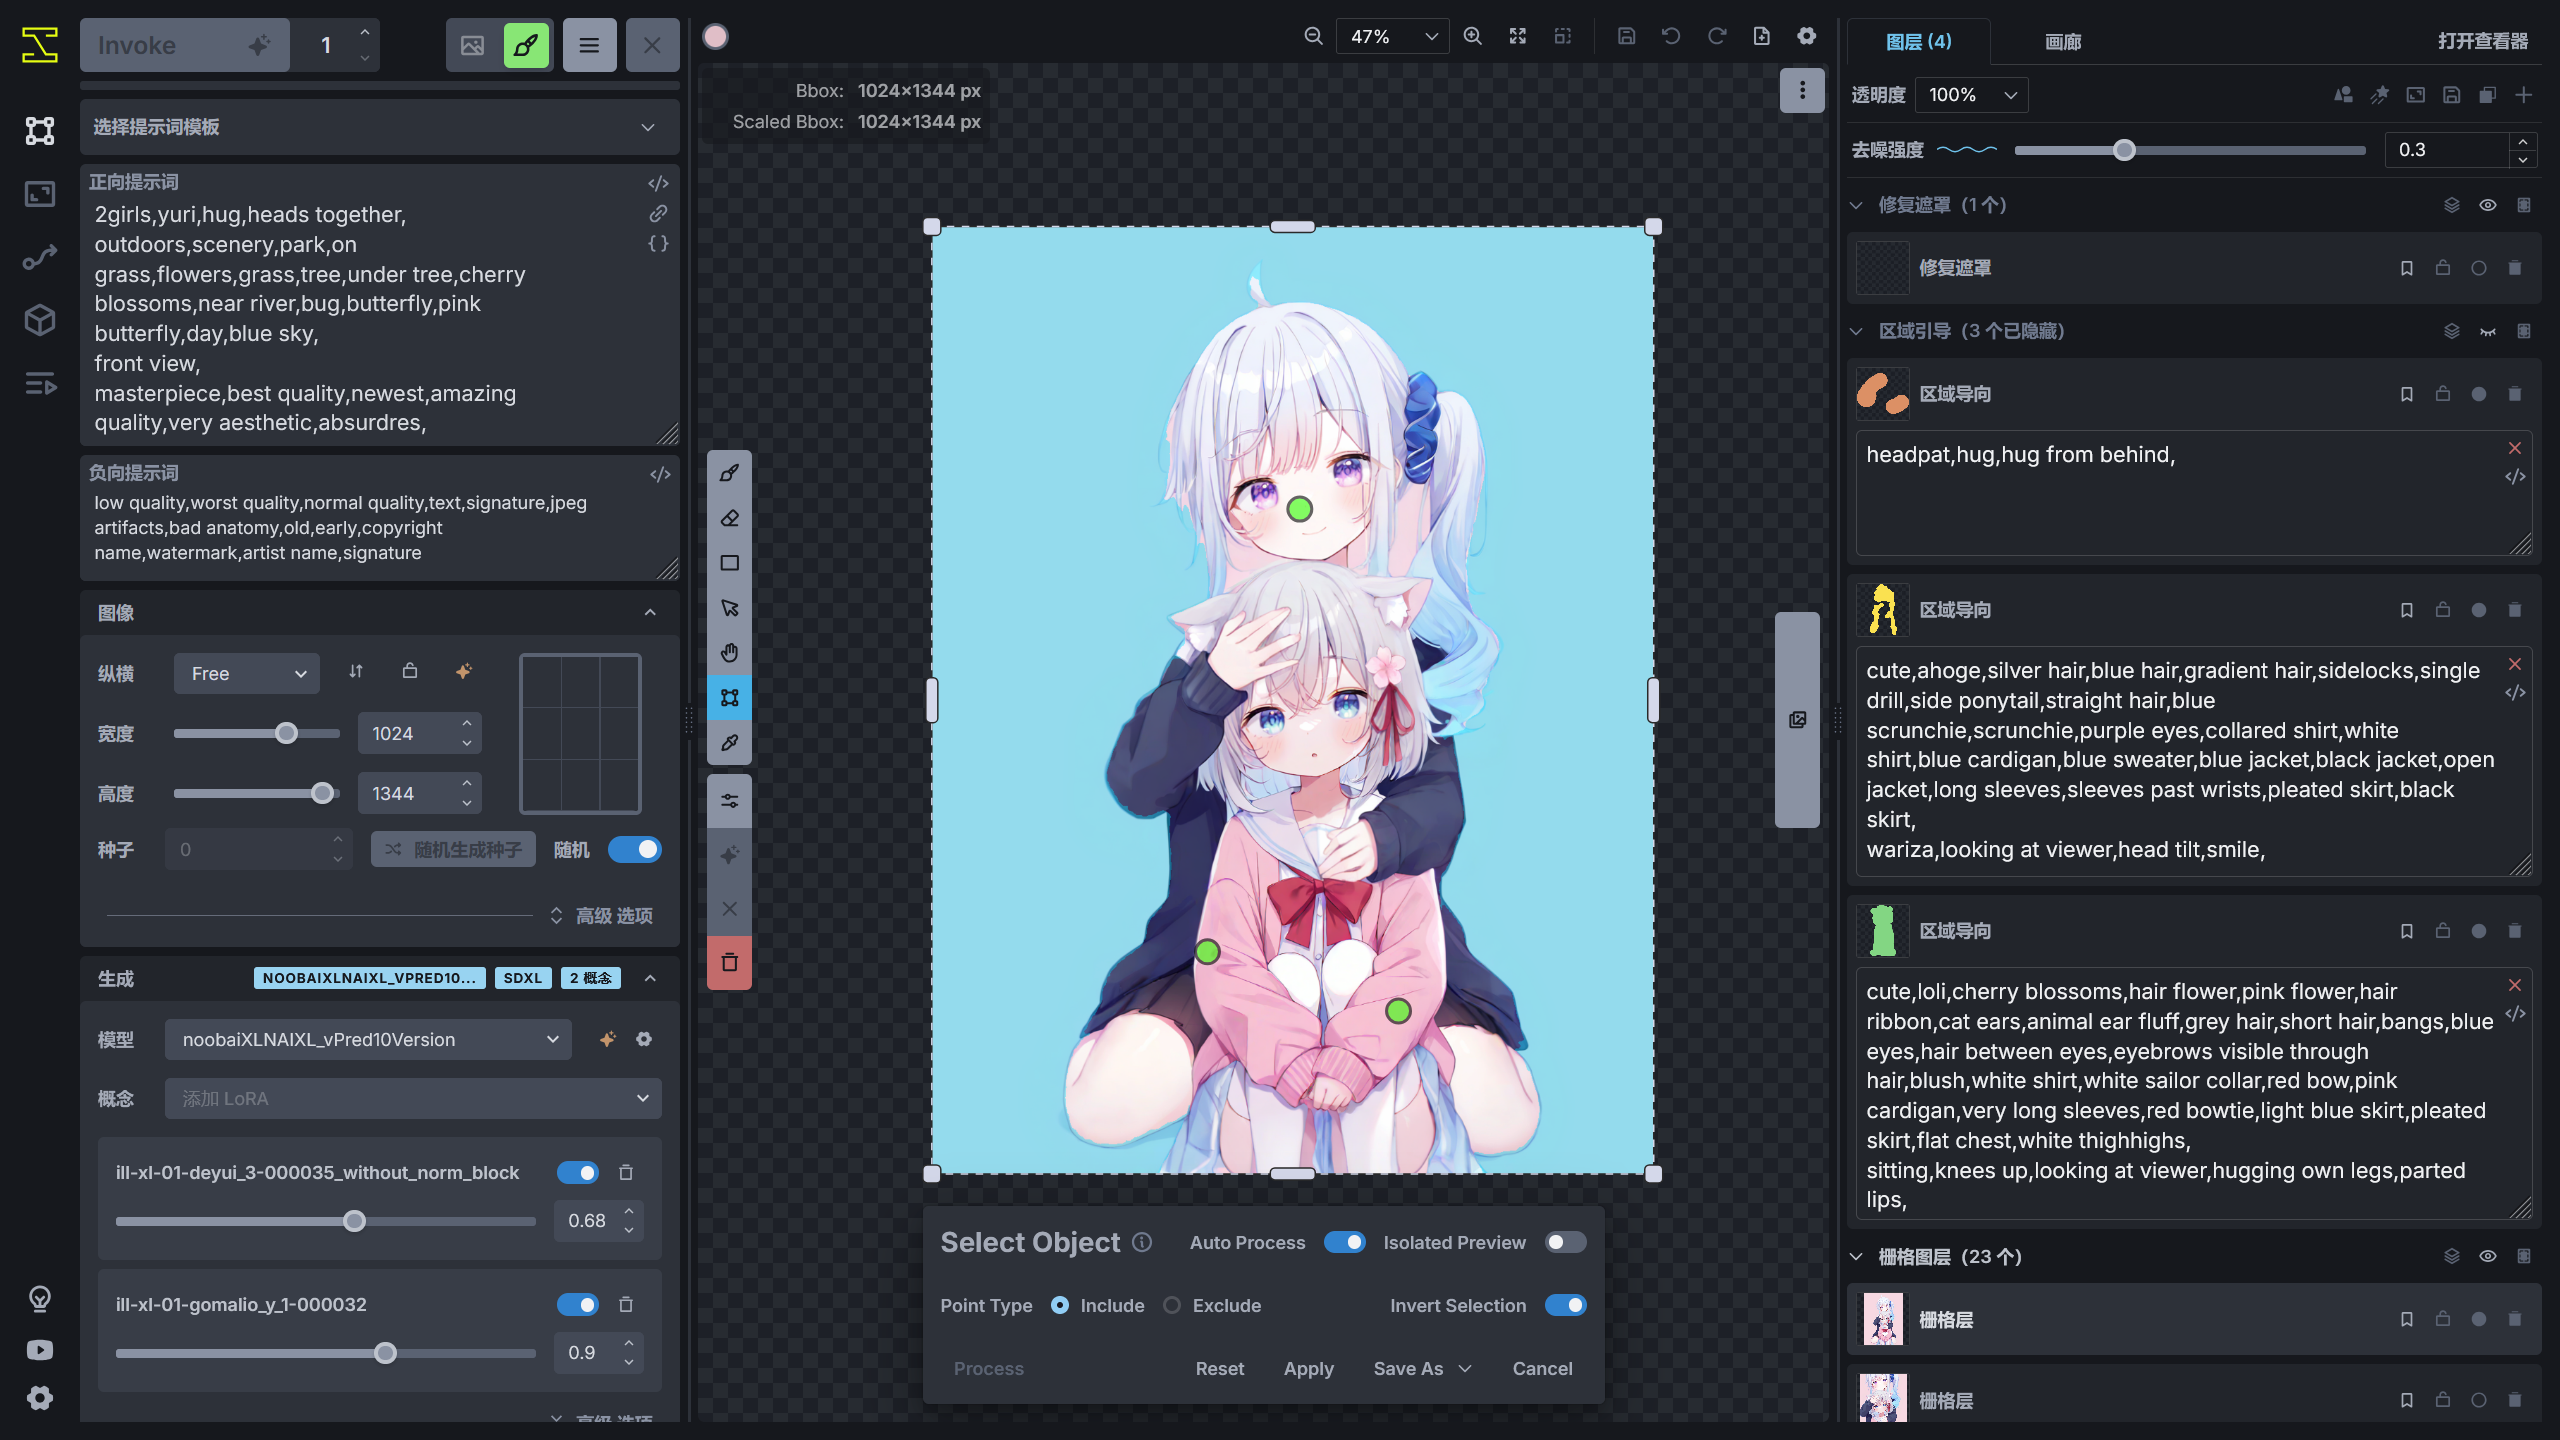Click 打开查看器 to open the viewer

(2483, 42)
